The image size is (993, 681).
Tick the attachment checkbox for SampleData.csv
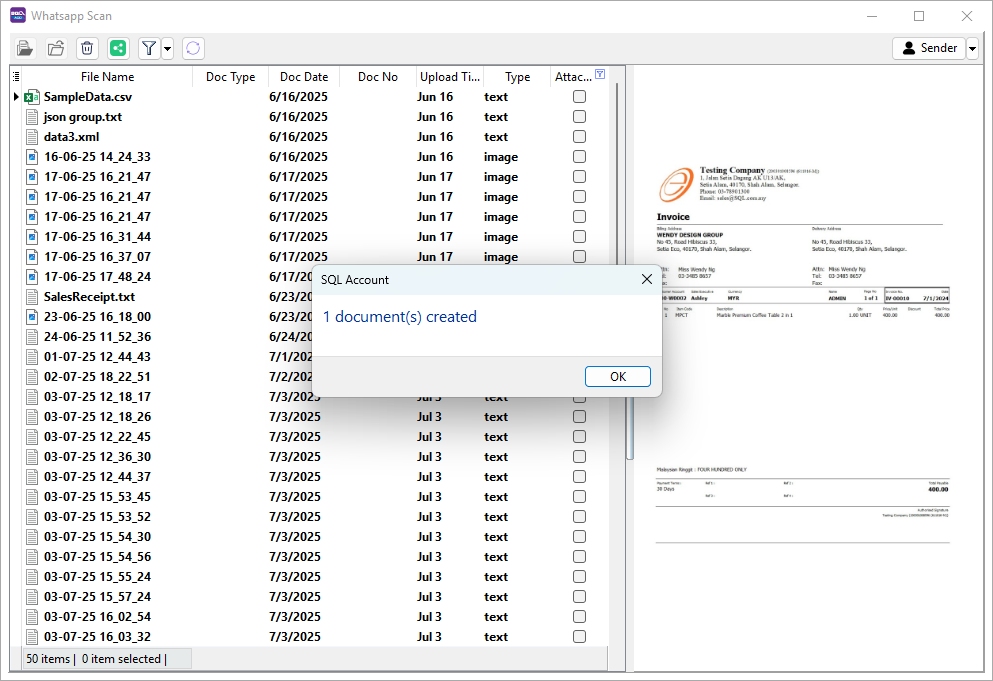tap(579, 97)
